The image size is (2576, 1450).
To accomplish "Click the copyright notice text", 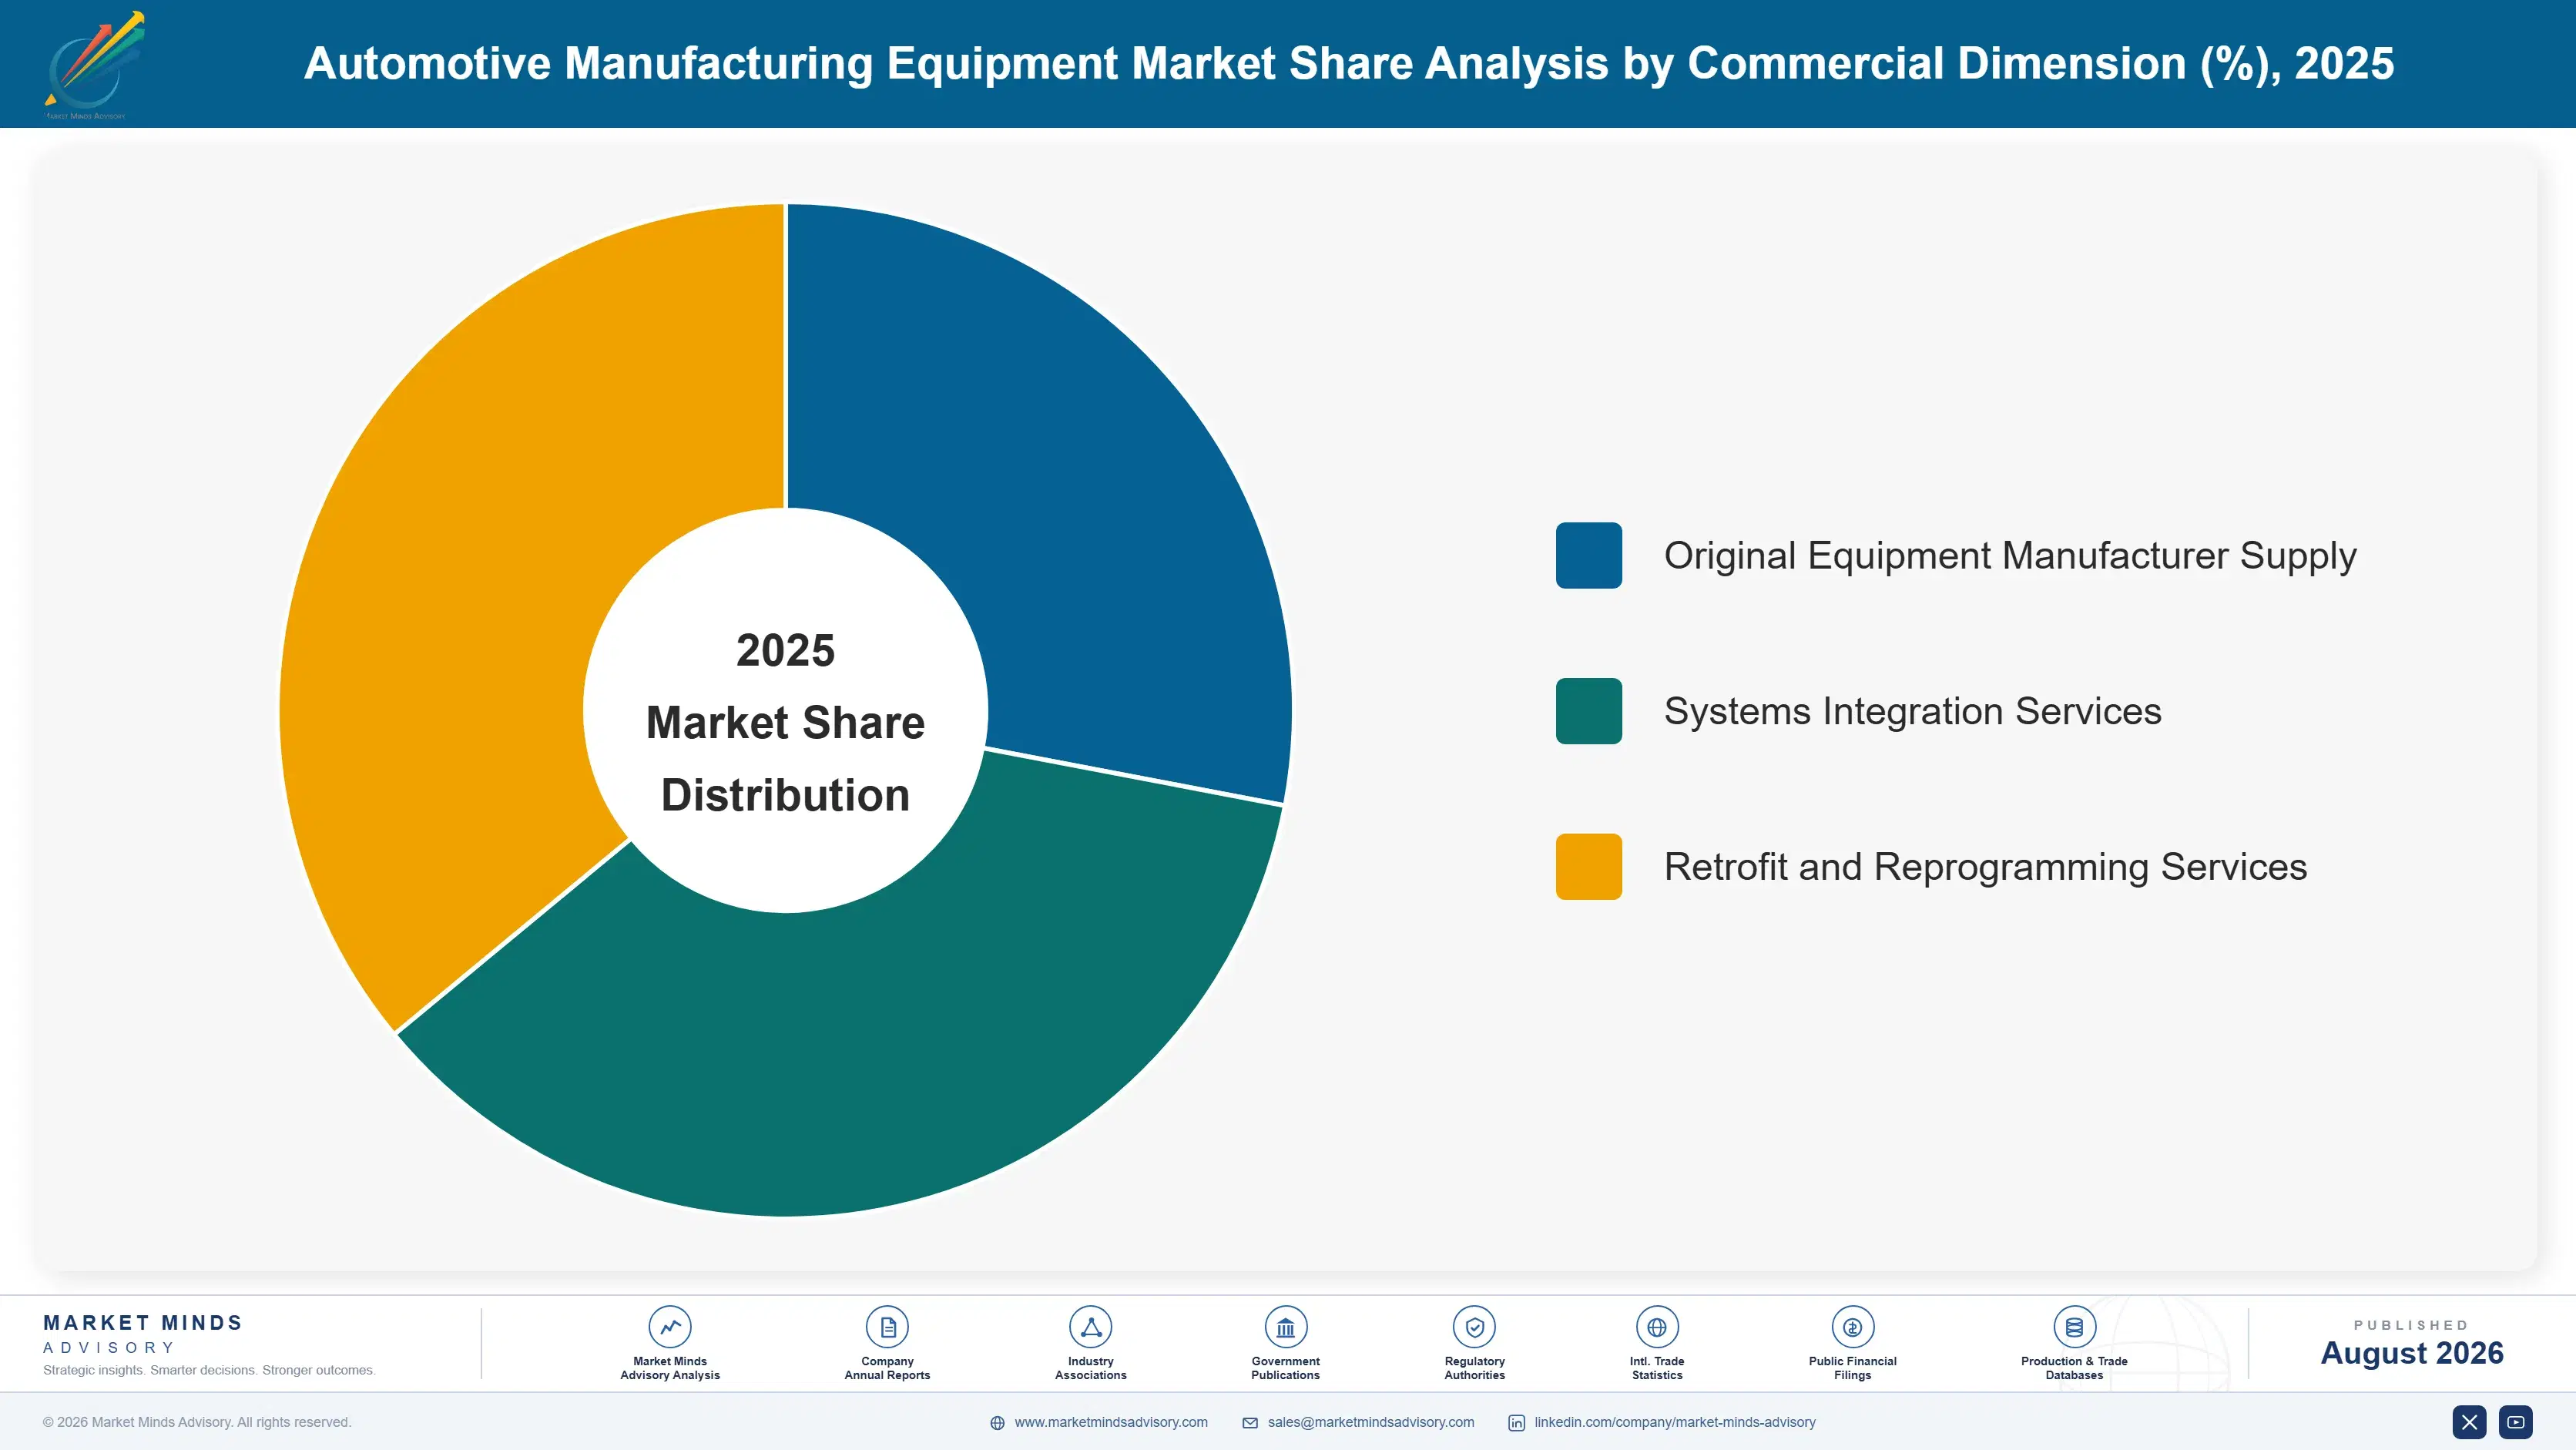I will (x=197, y=1422).
